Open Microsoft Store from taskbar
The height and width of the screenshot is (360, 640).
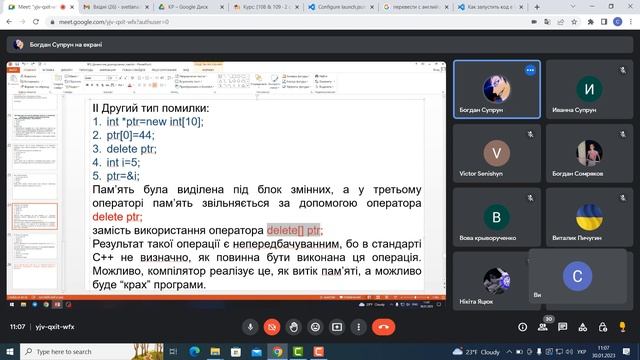pos(236,351)
